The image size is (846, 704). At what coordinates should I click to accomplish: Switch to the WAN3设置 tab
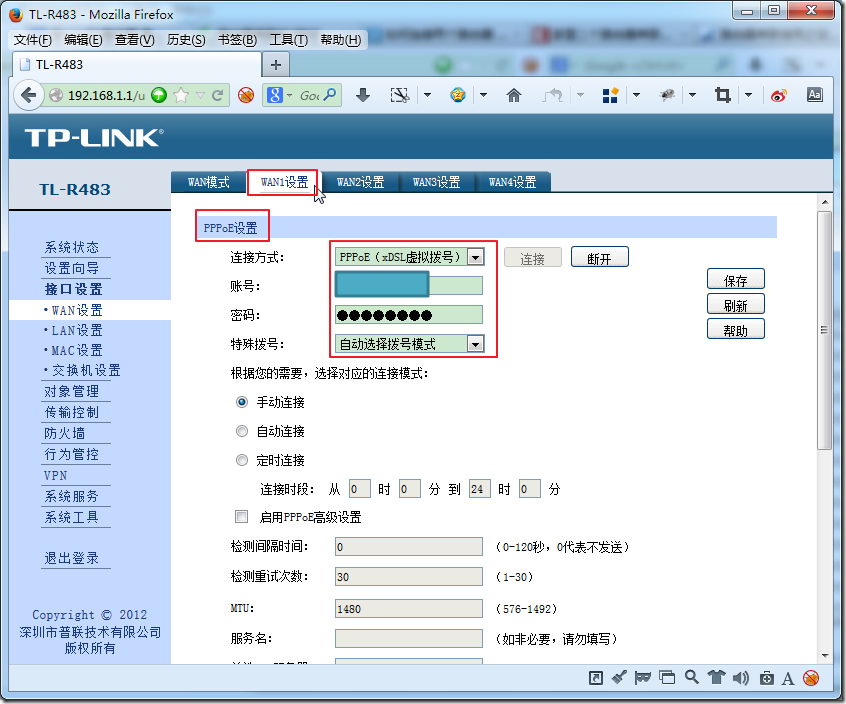[436, 182]
